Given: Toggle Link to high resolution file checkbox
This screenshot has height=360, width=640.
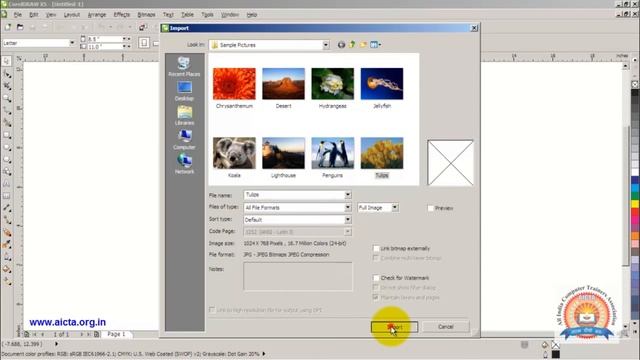Looking at the screenshot, I should coord(211,310).
